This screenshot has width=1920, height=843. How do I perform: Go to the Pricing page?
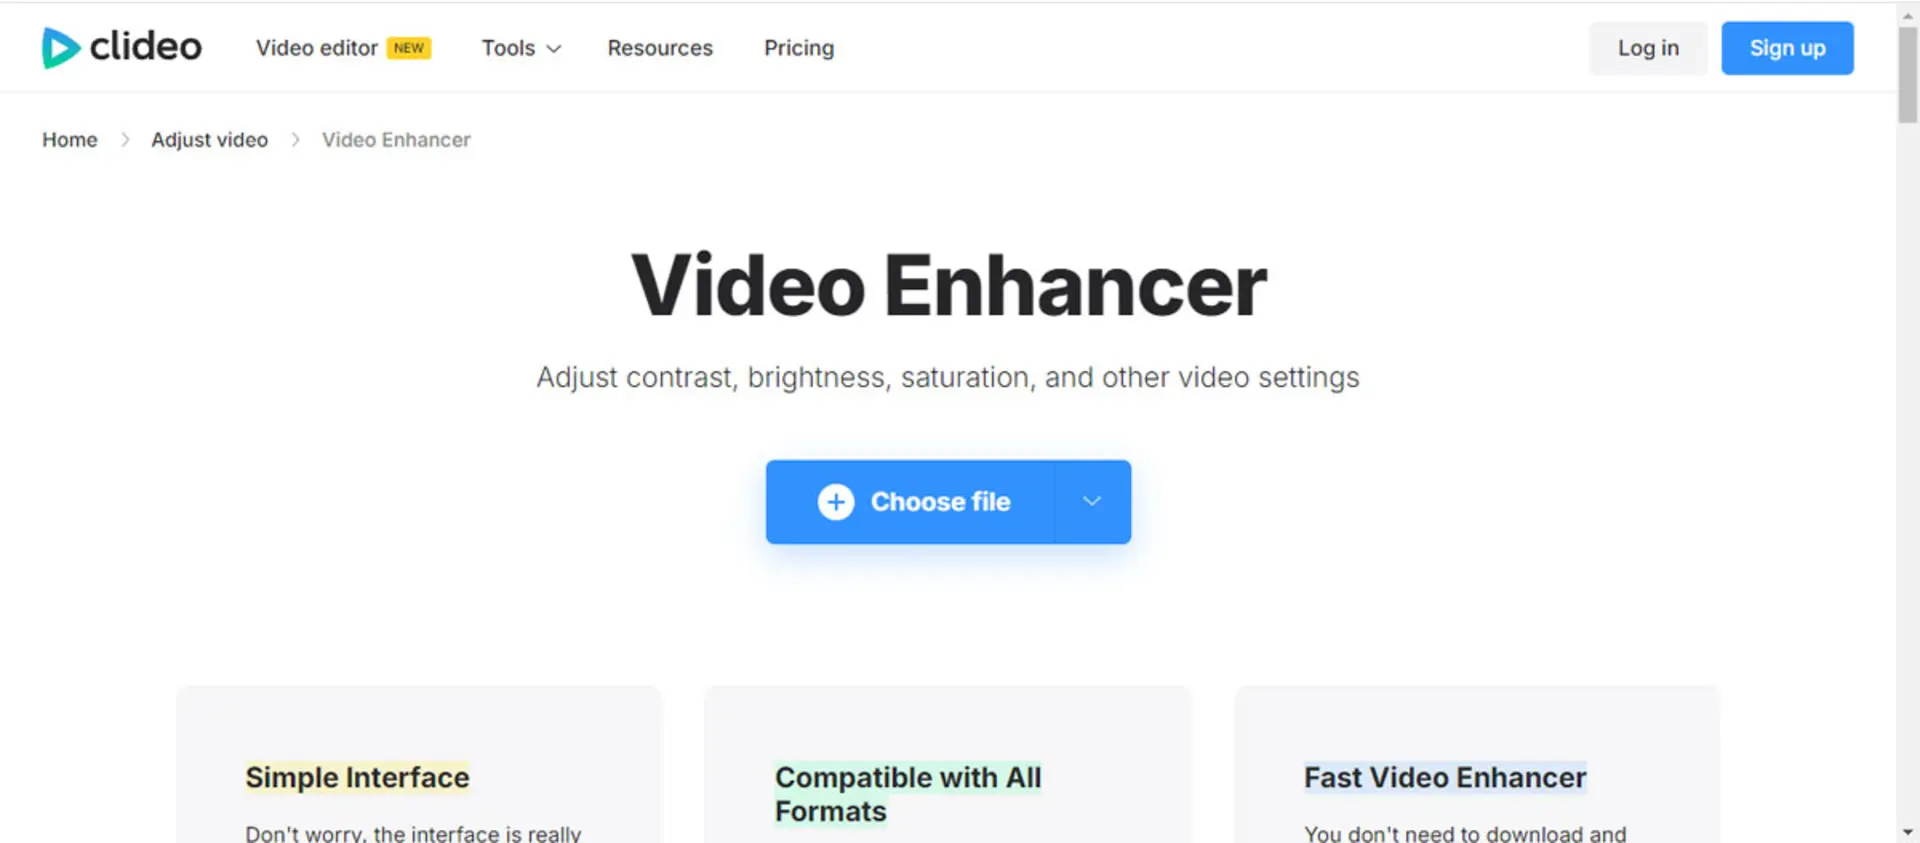tap(799, 48)
